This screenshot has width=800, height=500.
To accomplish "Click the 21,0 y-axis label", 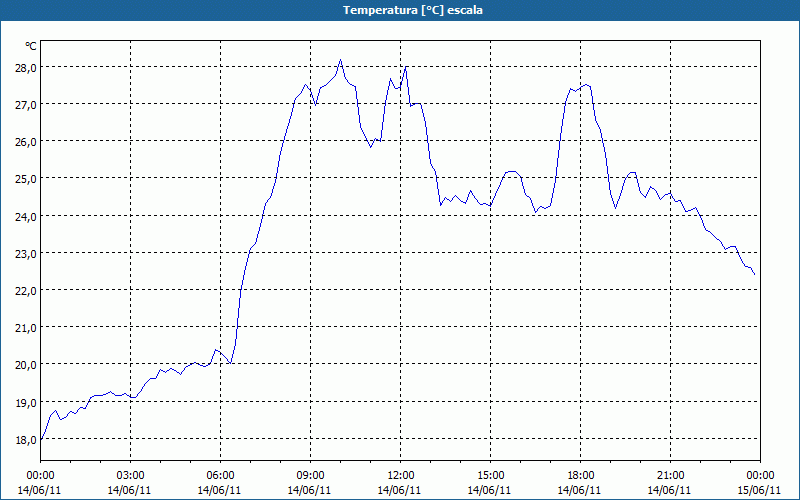I will 25,328.
